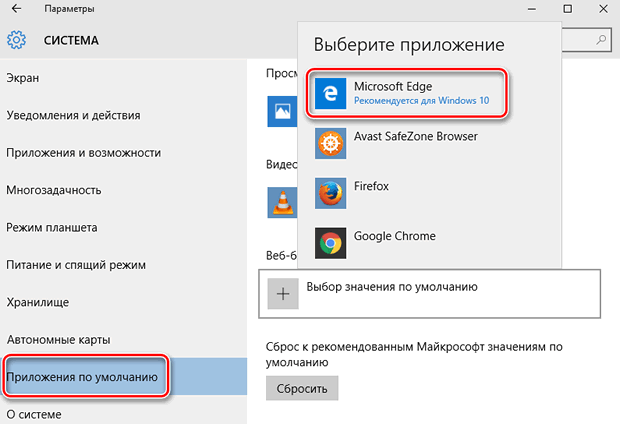Click the back arrow in title bar

click(16, 9)
